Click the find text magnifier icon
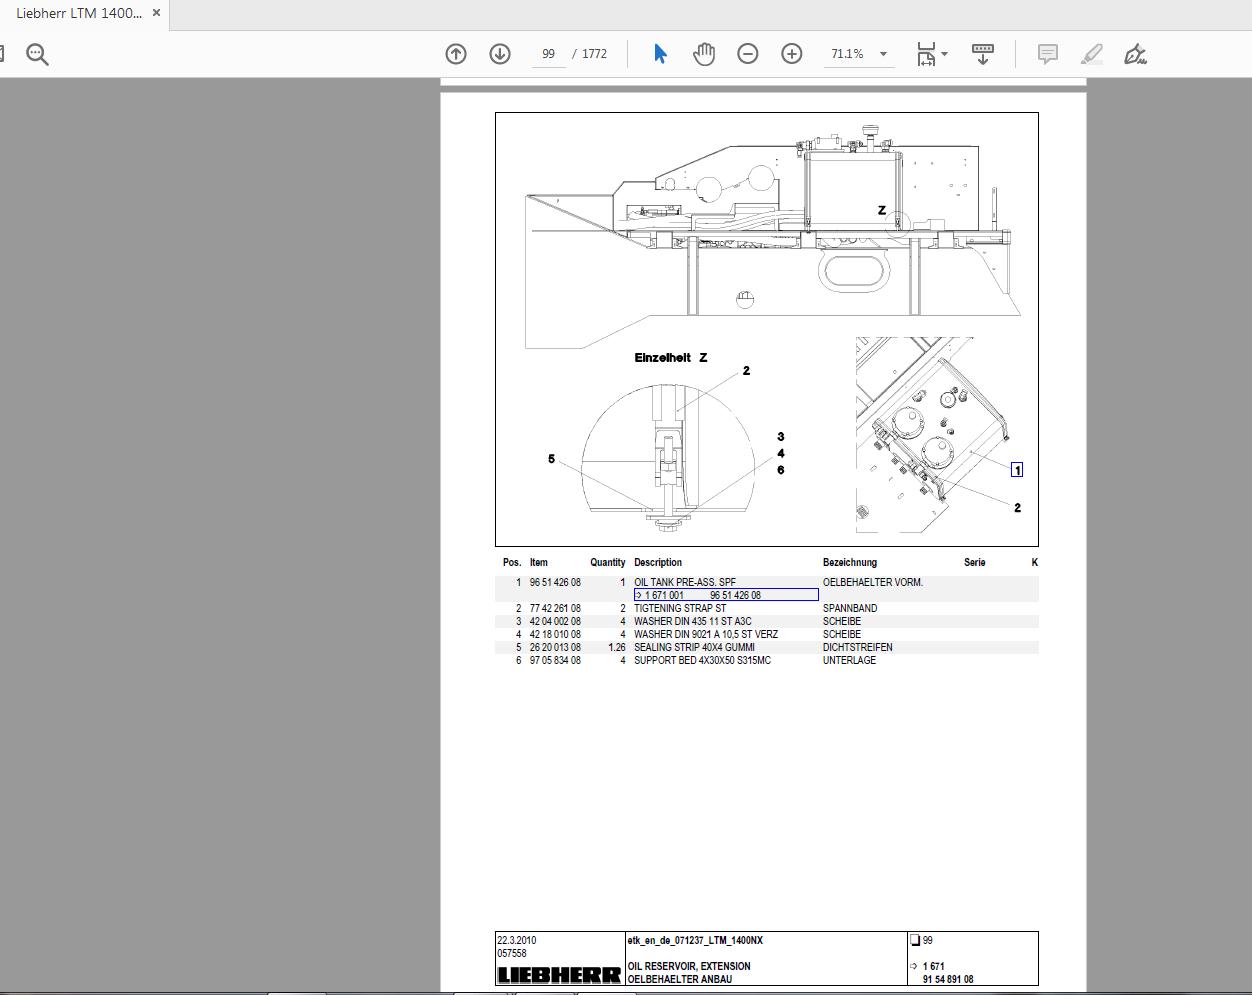The width and height of the screenshot is (1252, 995). coord(37,54)
